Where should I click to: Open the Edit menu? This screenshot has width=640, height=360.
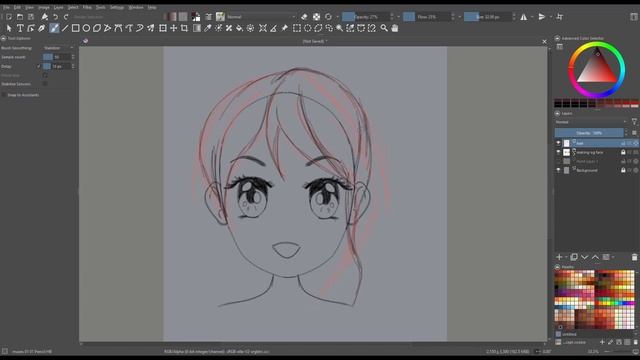pyautogui.click(x=17, y=7)
